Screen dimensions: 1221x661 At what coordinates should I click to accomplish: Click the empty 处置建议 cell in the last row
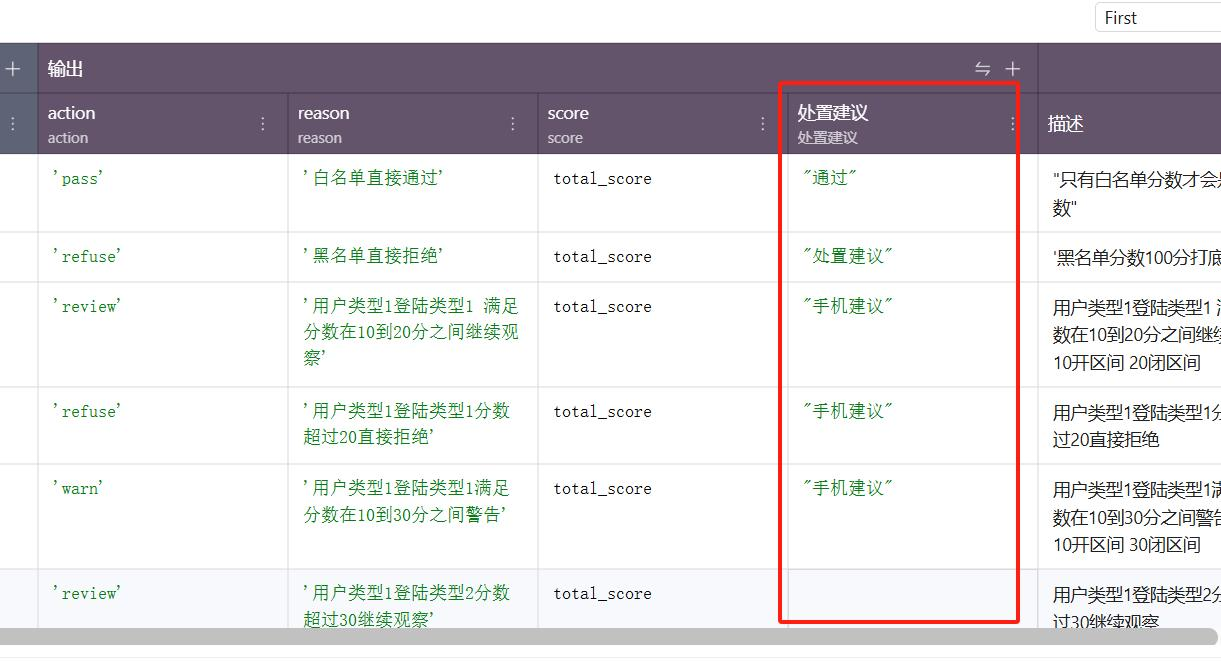900,595
